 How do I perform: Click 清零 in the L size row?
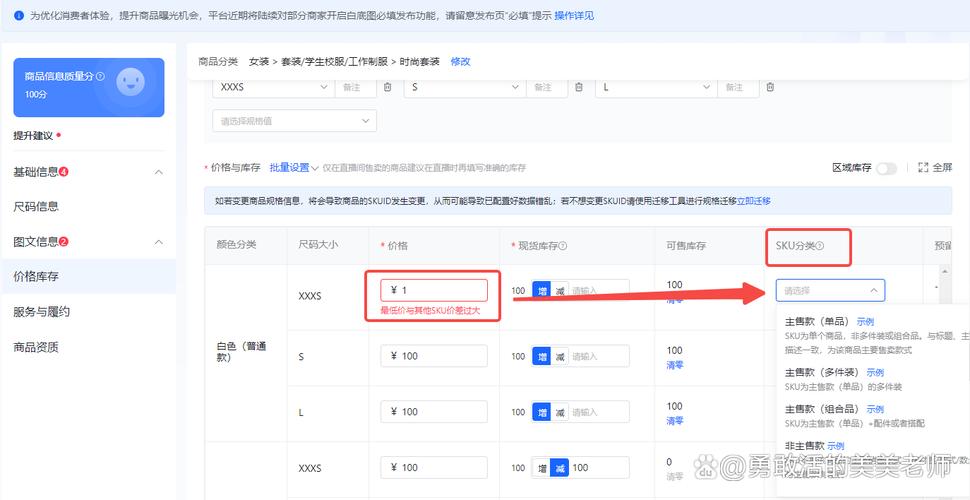click(x=675, y=421)
